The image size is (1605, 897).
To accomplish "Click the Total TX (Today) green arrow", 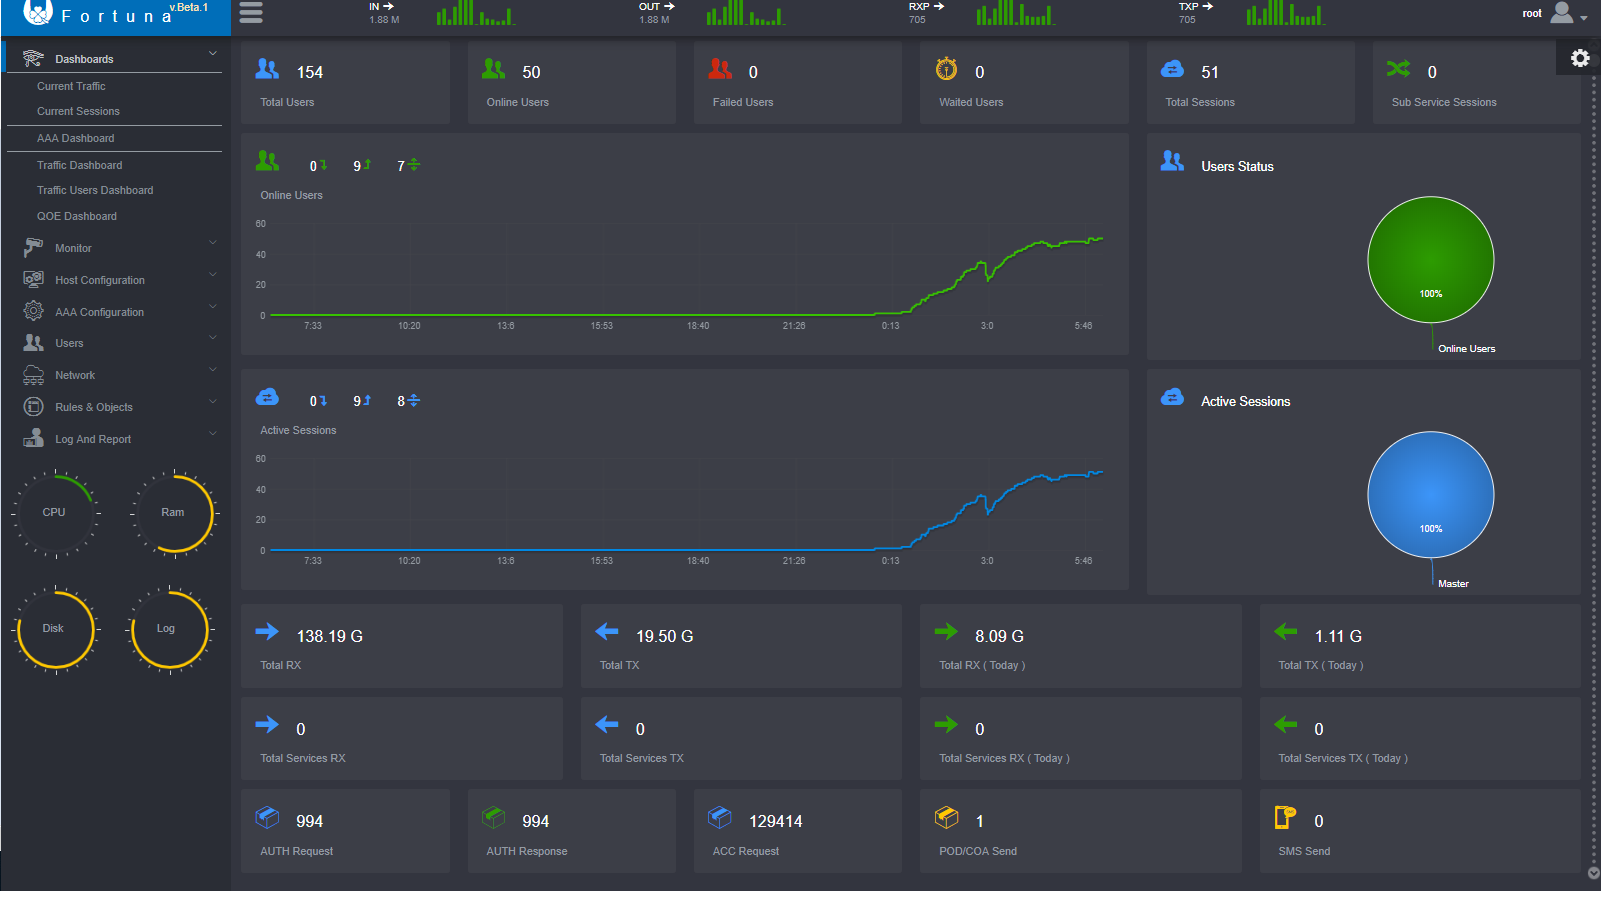I will [x=1286, y=631].
